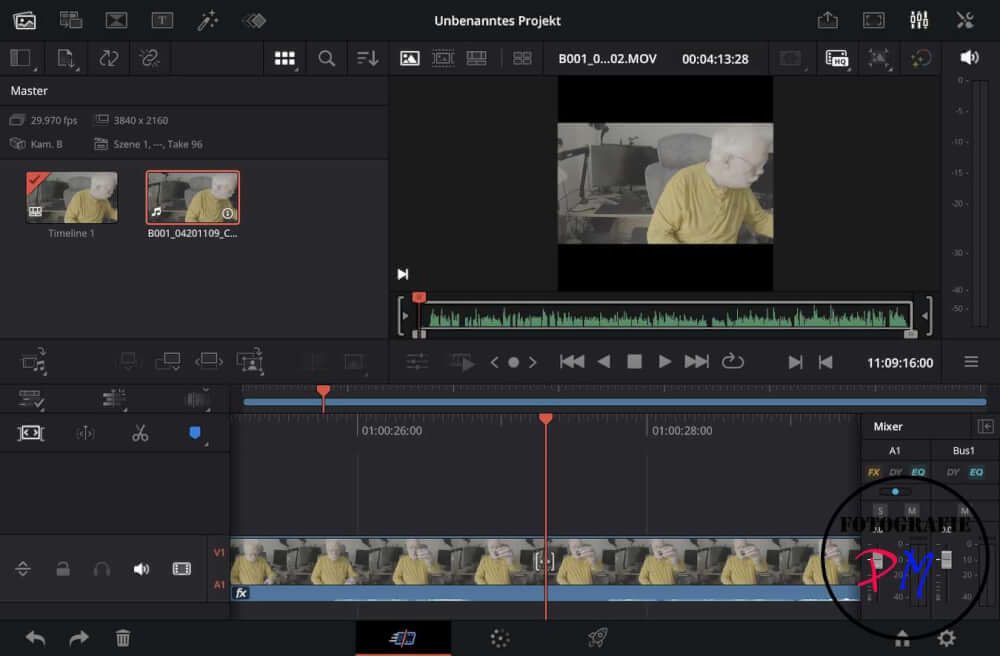The width and height of the screenshot is (1000, 656).
Task: Open Project Settings gear icon
Action: 946,638
